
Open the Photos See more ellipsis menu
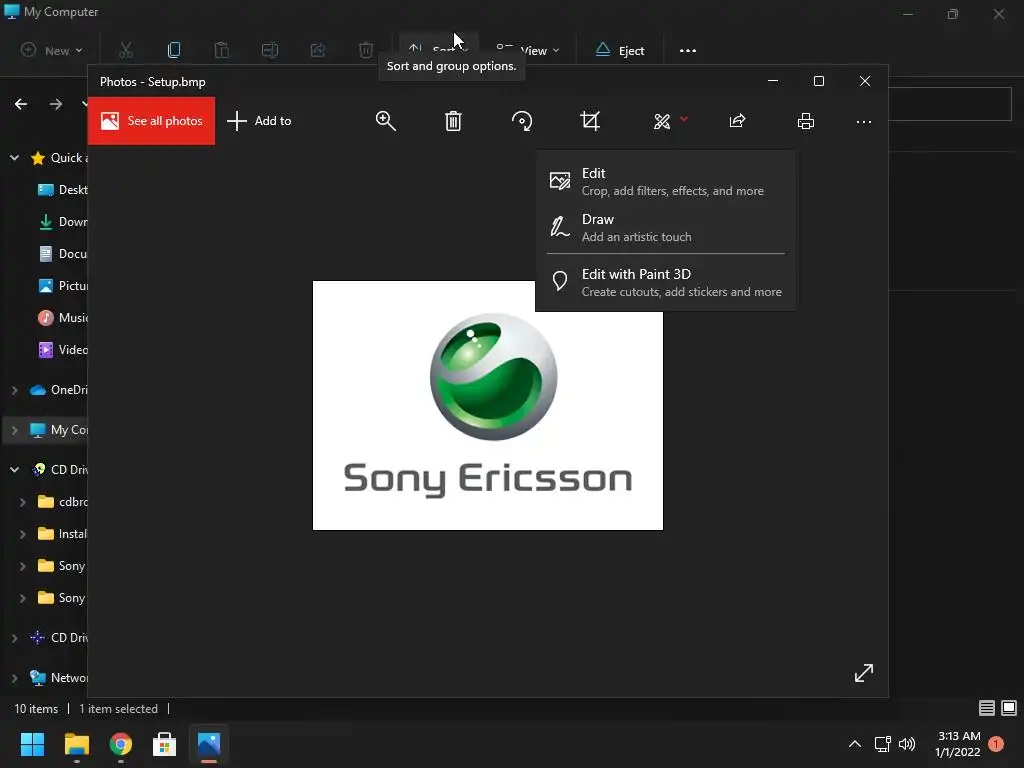coord(863,121)
